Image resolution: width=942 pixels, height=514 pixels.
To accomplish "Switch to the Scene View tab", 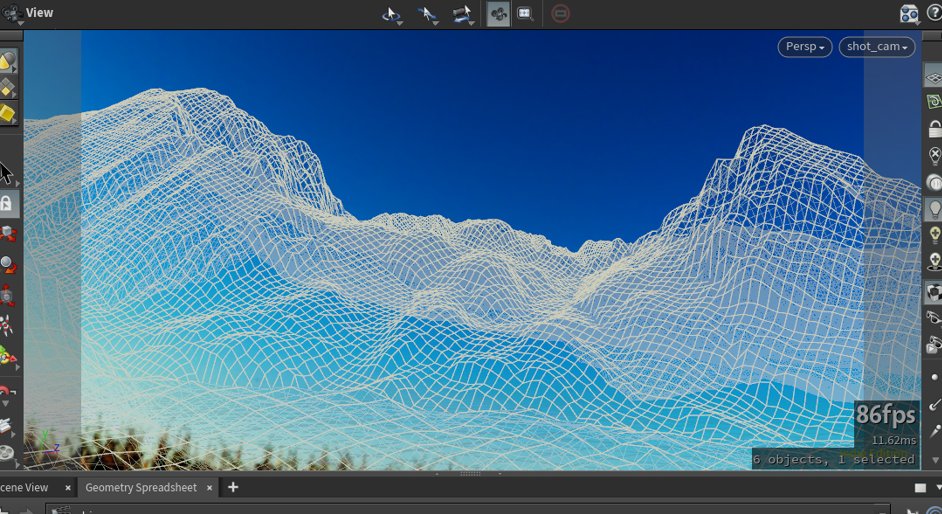I will pos(24,488).
